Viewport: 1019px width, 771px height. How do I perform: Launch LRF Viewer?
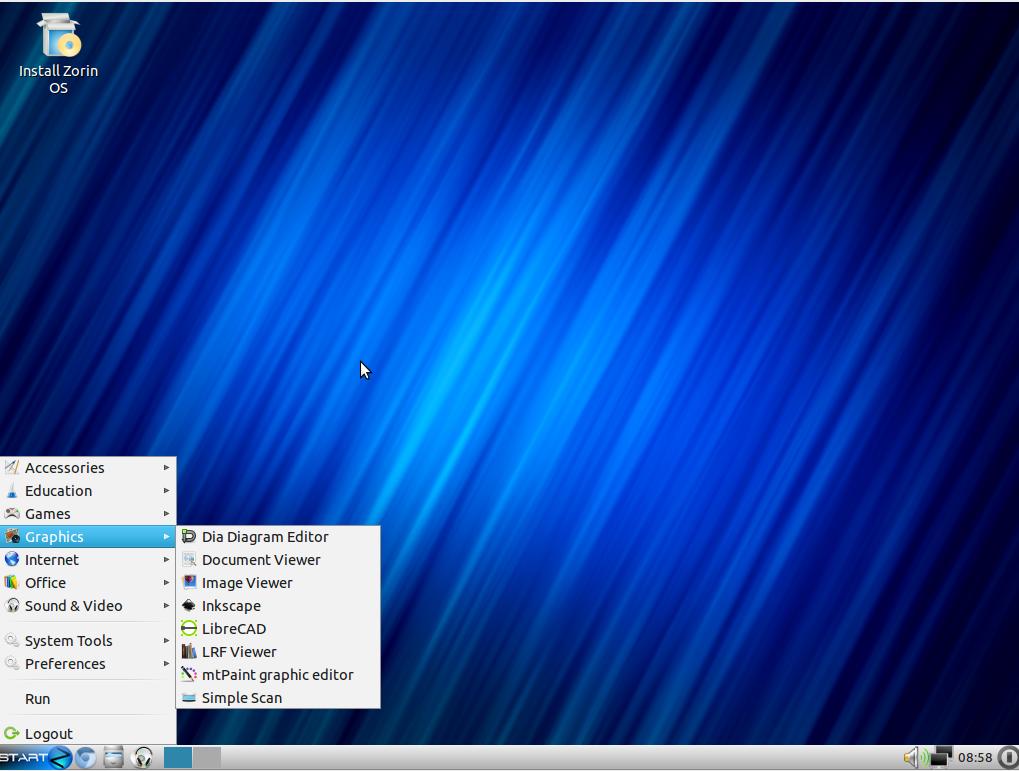coord(239,652)
